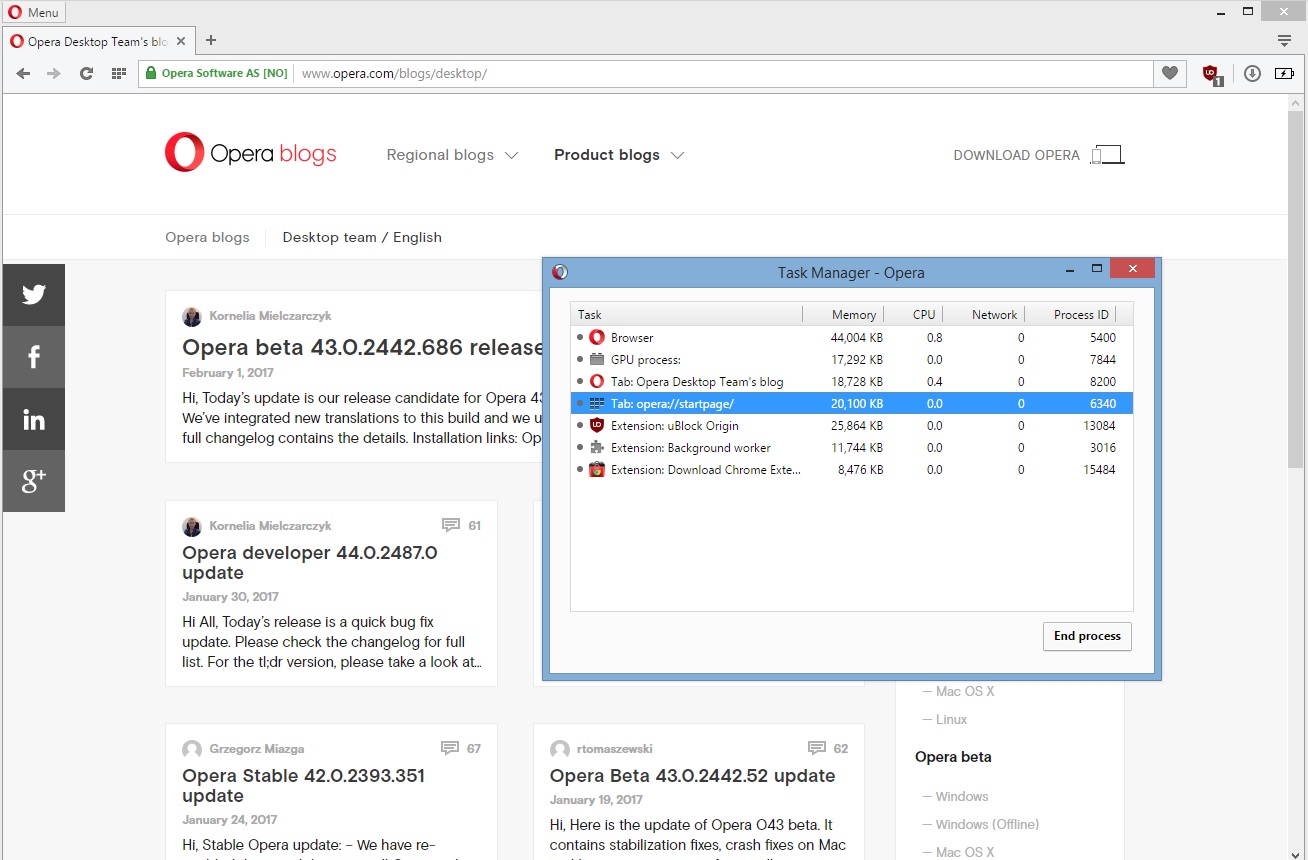The height and width of the screenshot is (860, 1308).
Task: Open Desktop team / English breadcrumb
Action: pyautogui.click(x=362, y=237)
